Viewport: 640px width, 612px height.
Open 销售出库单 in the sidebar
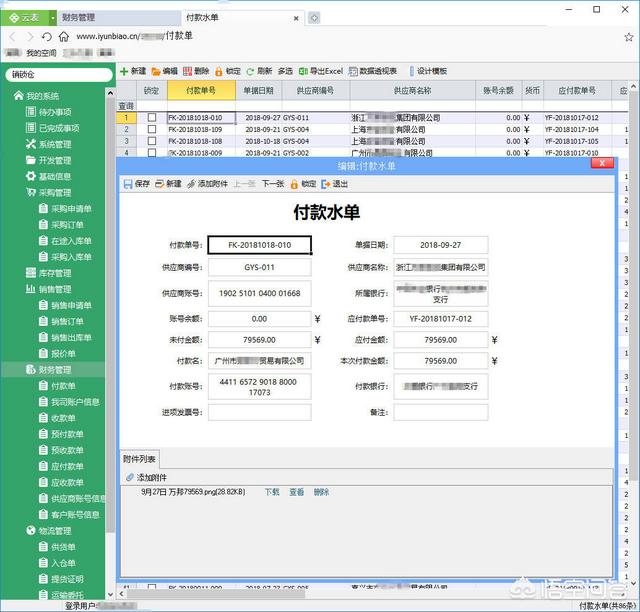pos(65,337)
